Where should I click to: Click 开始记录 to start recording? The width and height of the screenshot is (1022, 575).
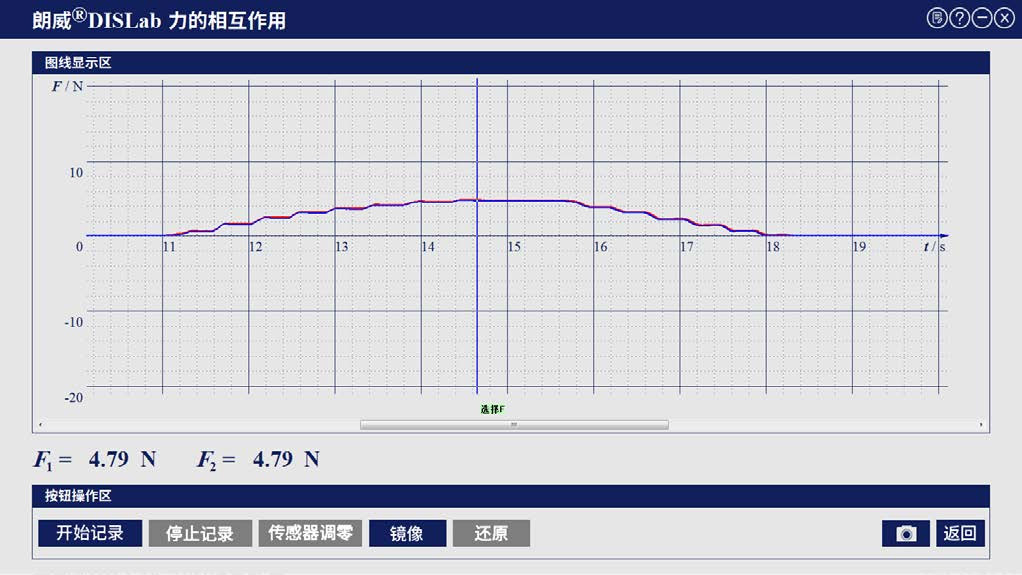90,534
